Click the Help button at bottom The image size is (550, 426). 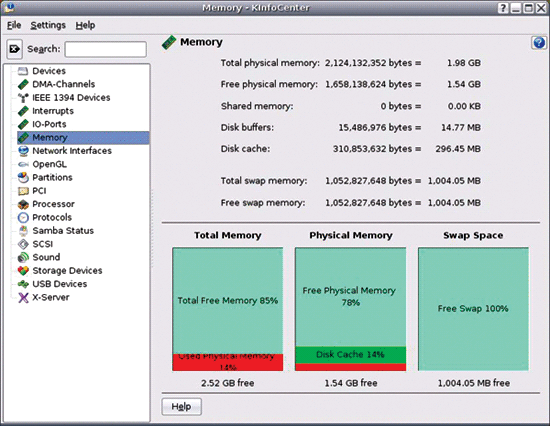(181, 406)
